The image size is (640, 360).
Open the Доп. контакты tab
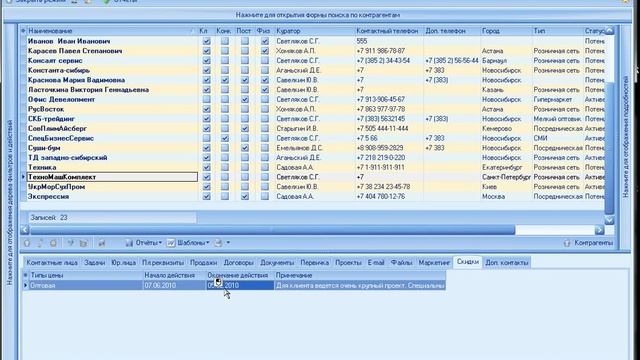pyautogui.click(x=507, y=263)
